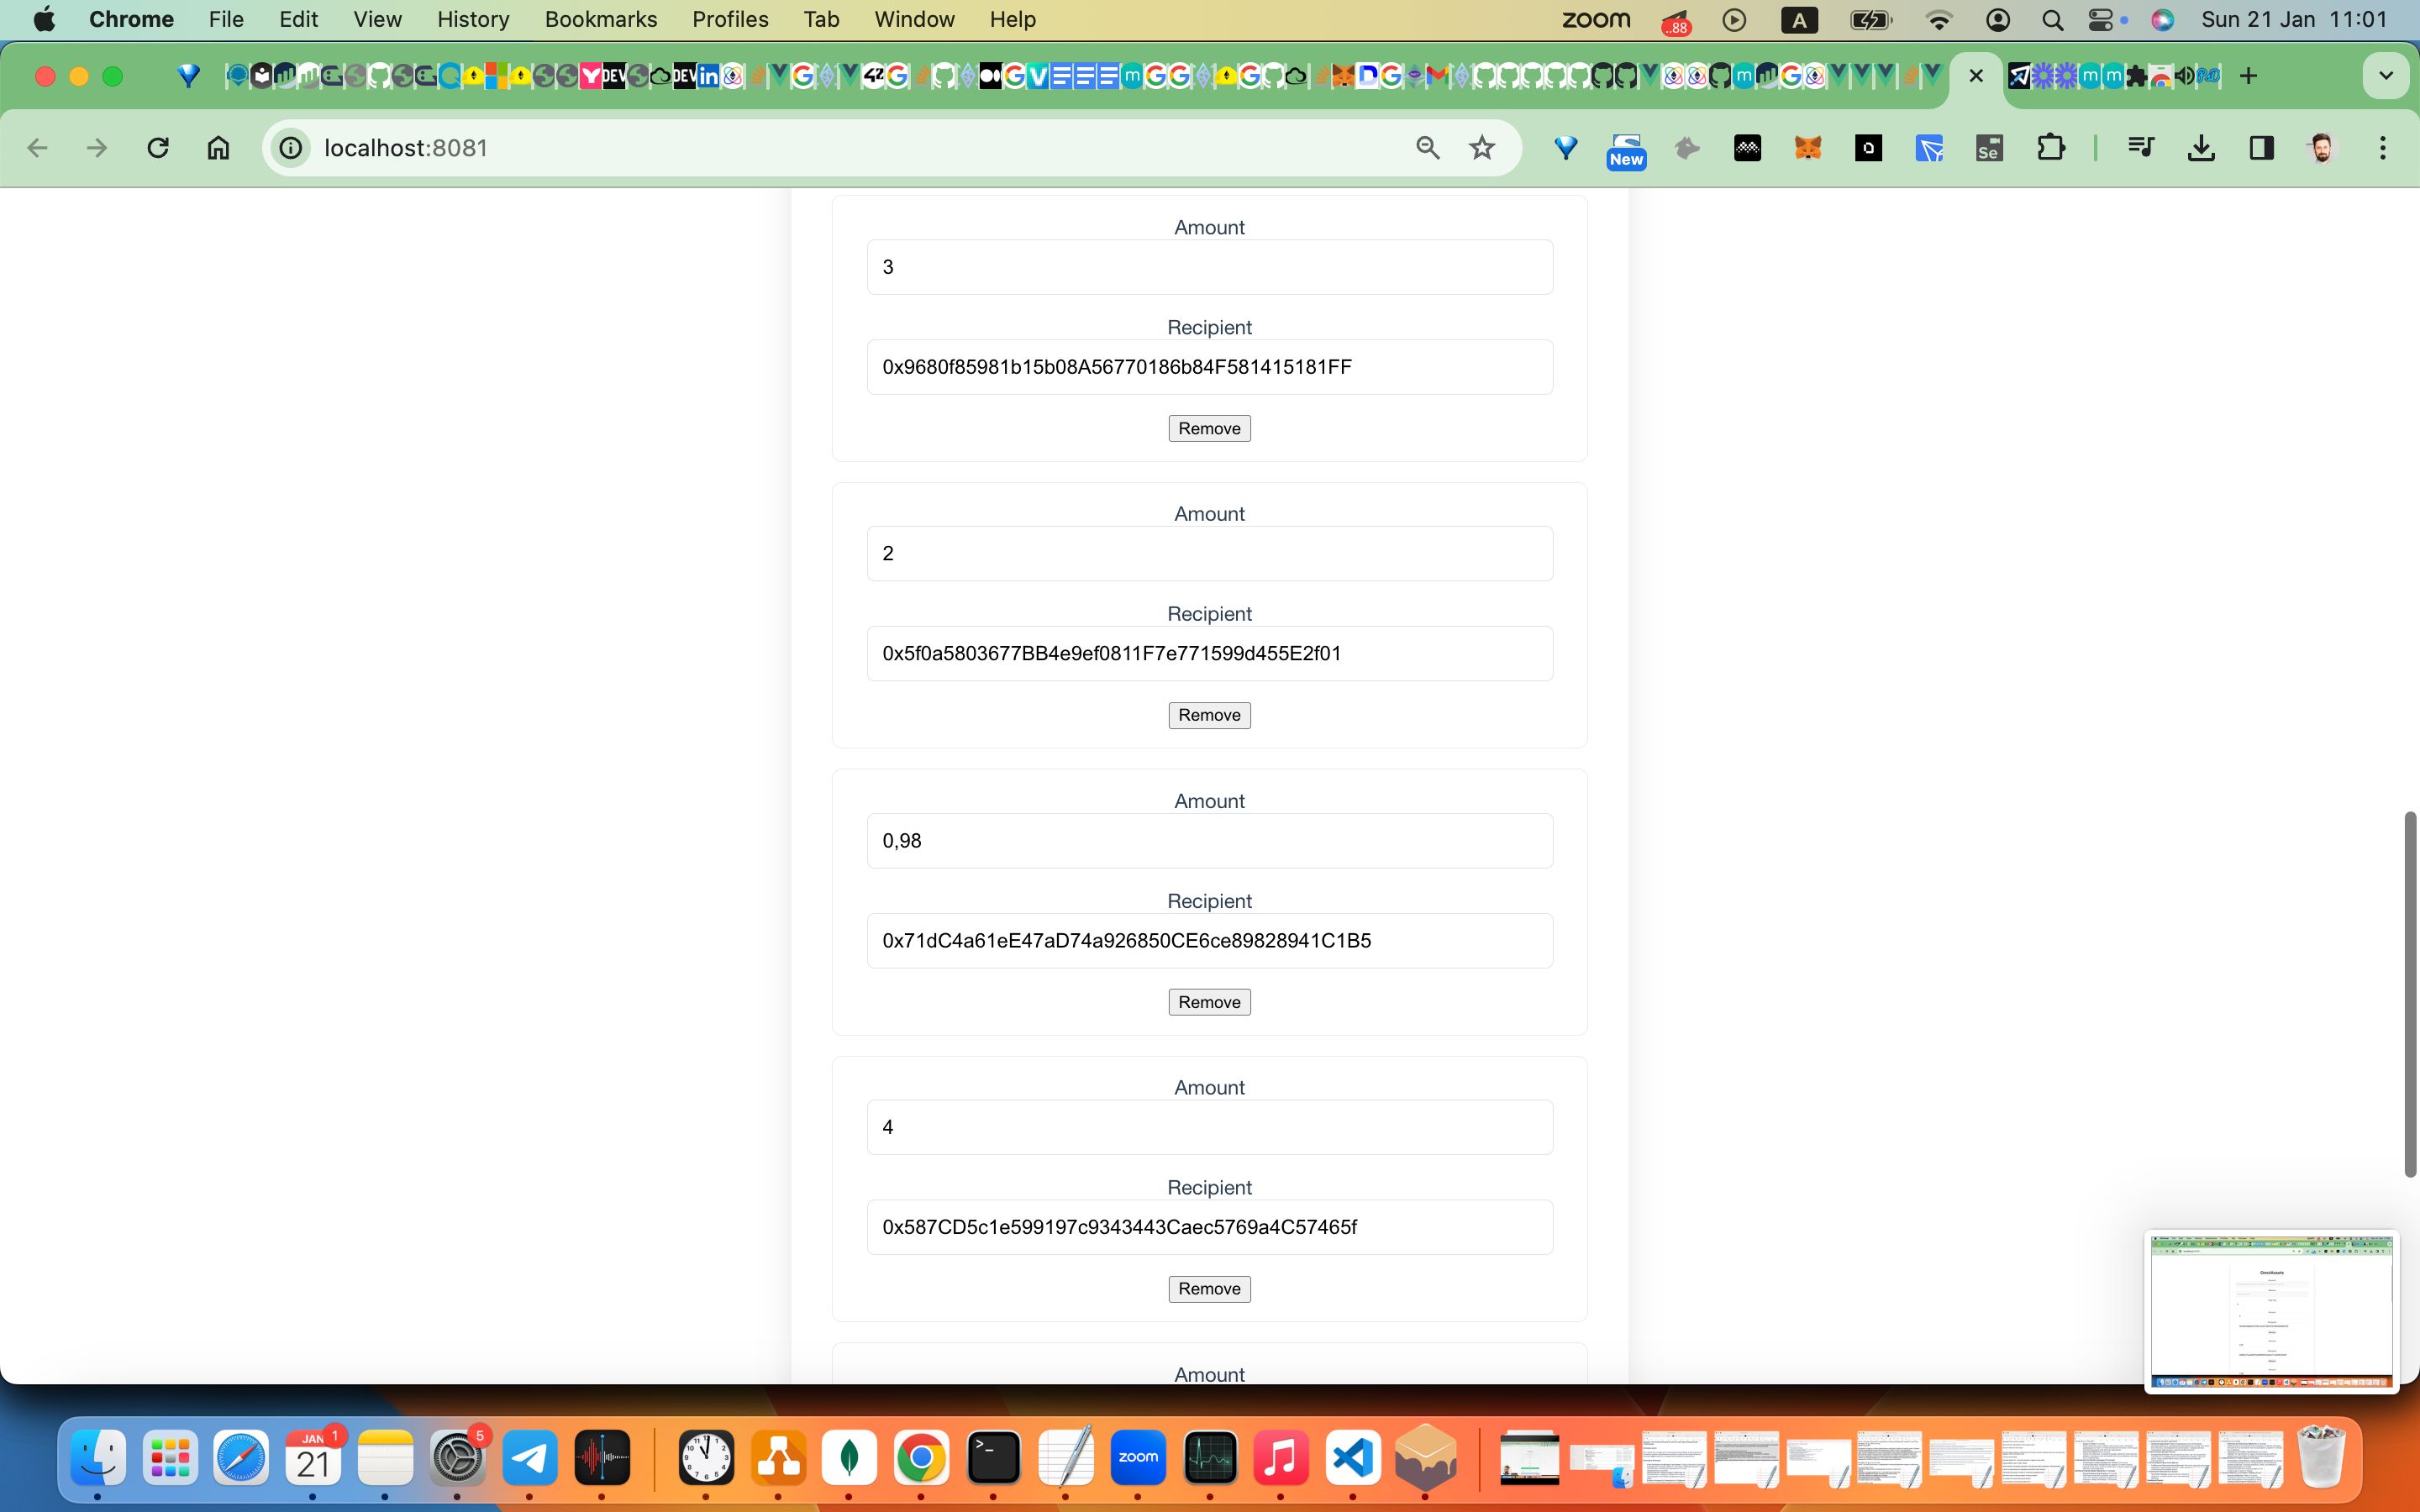The image size is (2420, 1512).
Task: Remove the recipient with amount 3
Action: coord(1209,428)
